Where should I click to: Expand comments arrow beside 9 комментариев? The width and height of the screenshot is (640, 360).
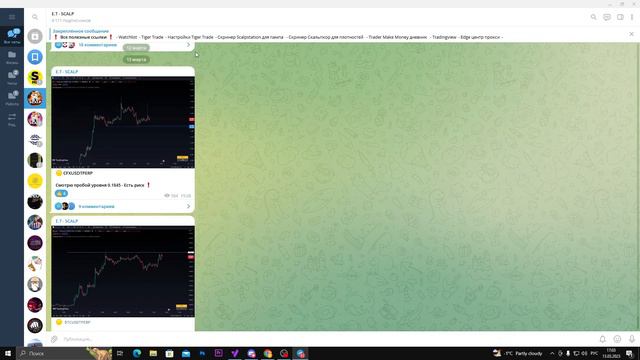tap(189, 207)
